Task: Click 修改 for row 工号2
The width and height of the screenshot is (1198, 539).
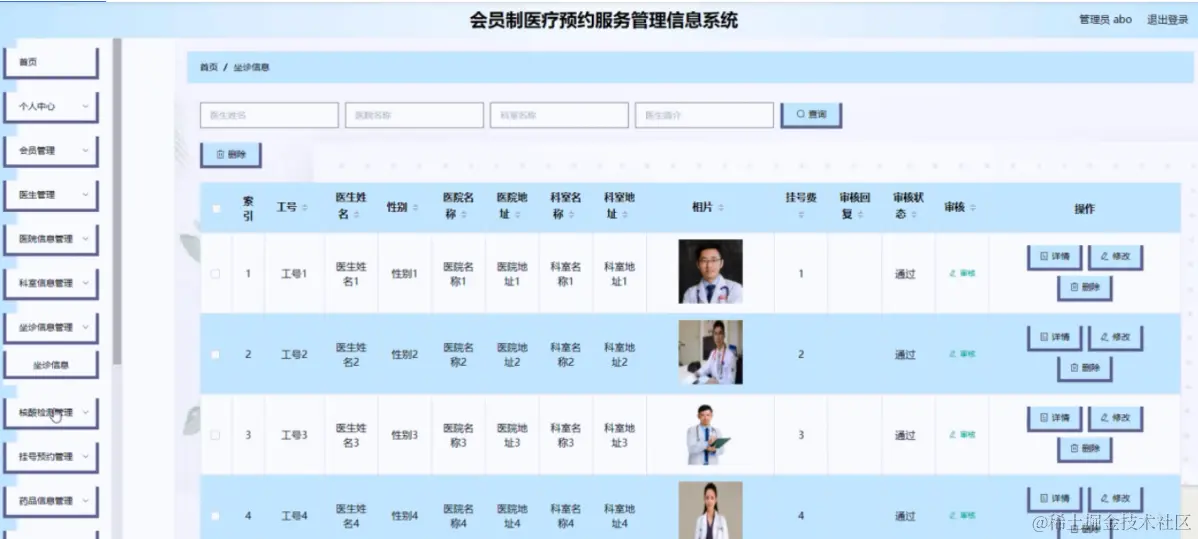Action: click(1115, 337)
